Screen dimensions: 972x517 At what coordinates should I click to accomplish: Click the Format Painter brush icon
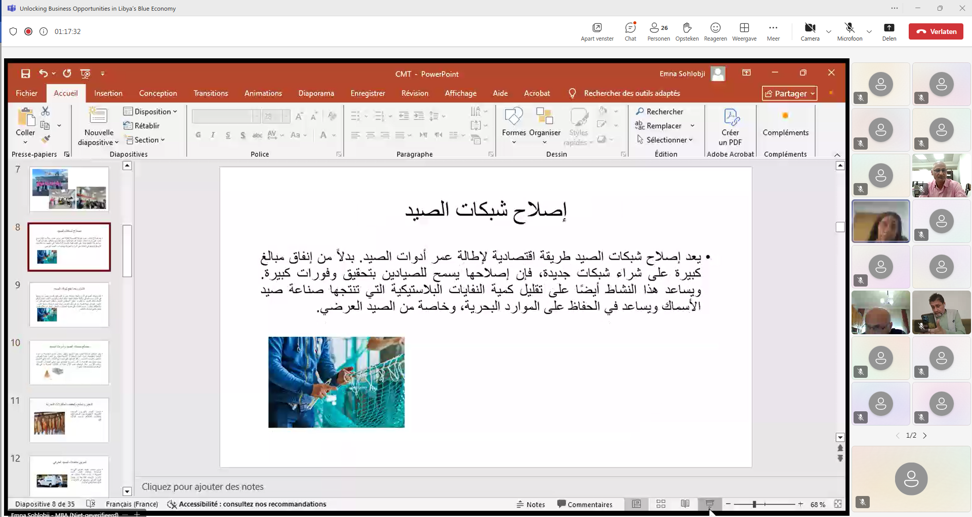point(45,139)
